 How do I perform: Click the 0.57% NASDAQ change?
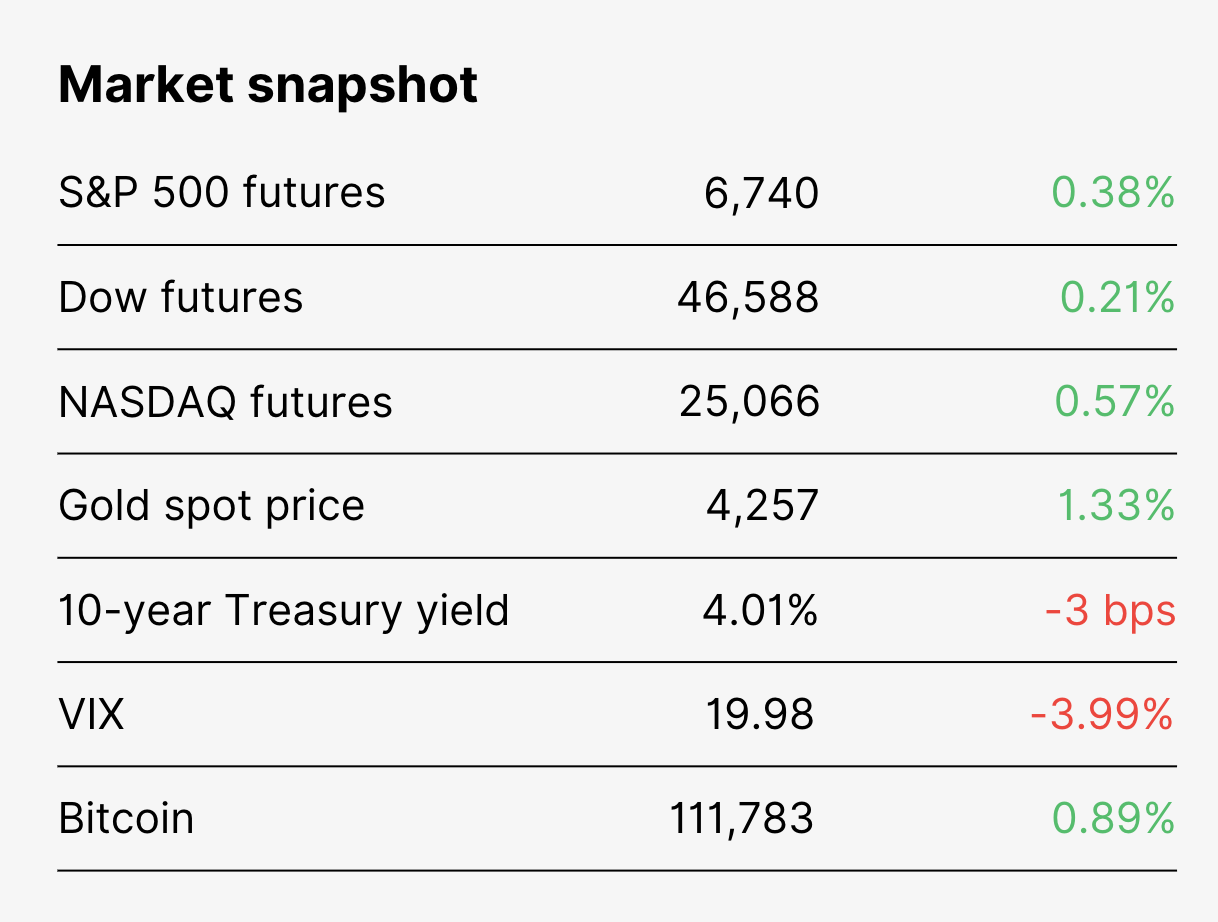tap(1115, 401)
